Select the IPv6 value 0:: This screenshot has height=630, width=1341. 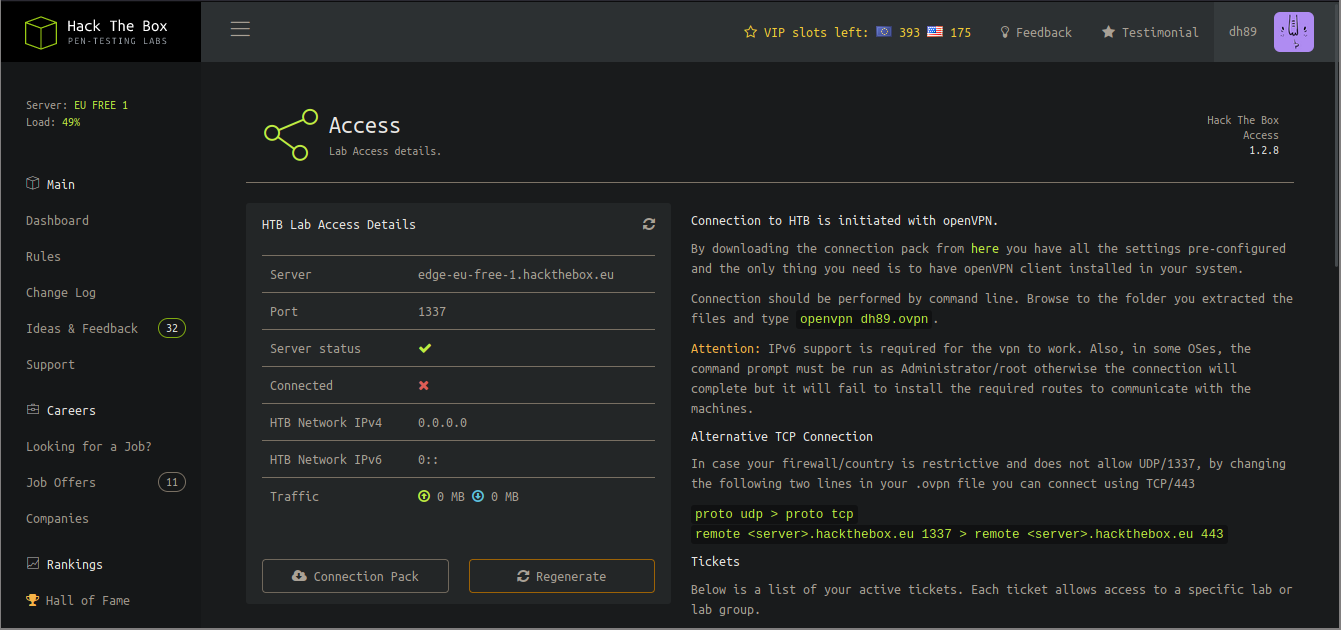click(428, 460)
